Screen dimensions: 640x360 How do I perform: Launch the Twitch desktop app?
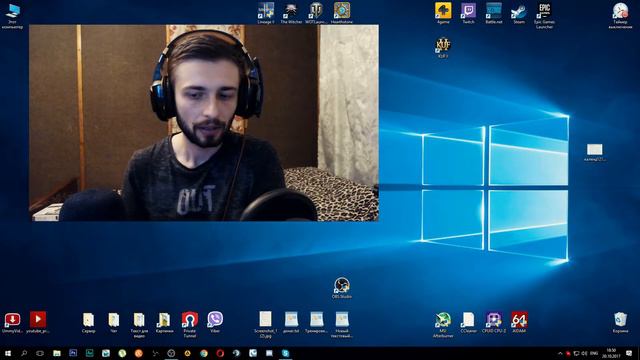(468, 13)
